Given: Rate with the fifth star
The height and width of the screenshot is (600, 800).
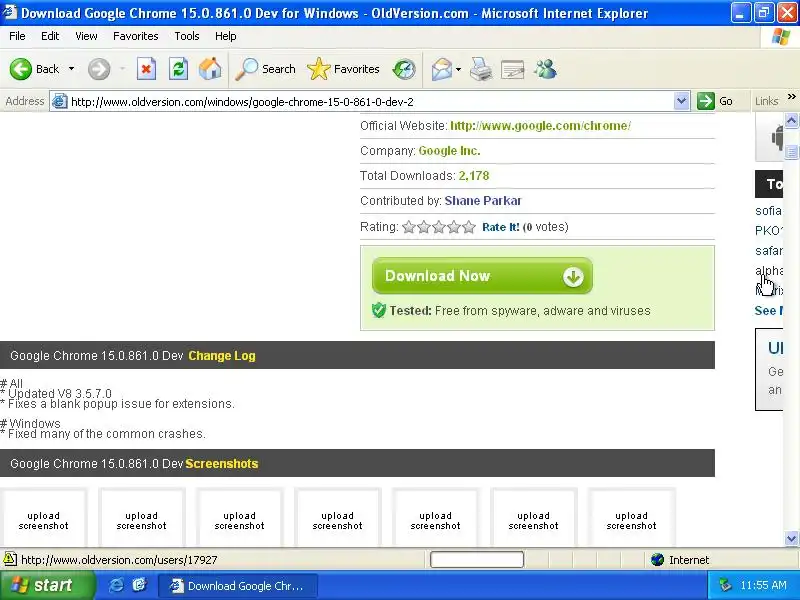Looking at the screenshot, I should (x=469, y=227).
